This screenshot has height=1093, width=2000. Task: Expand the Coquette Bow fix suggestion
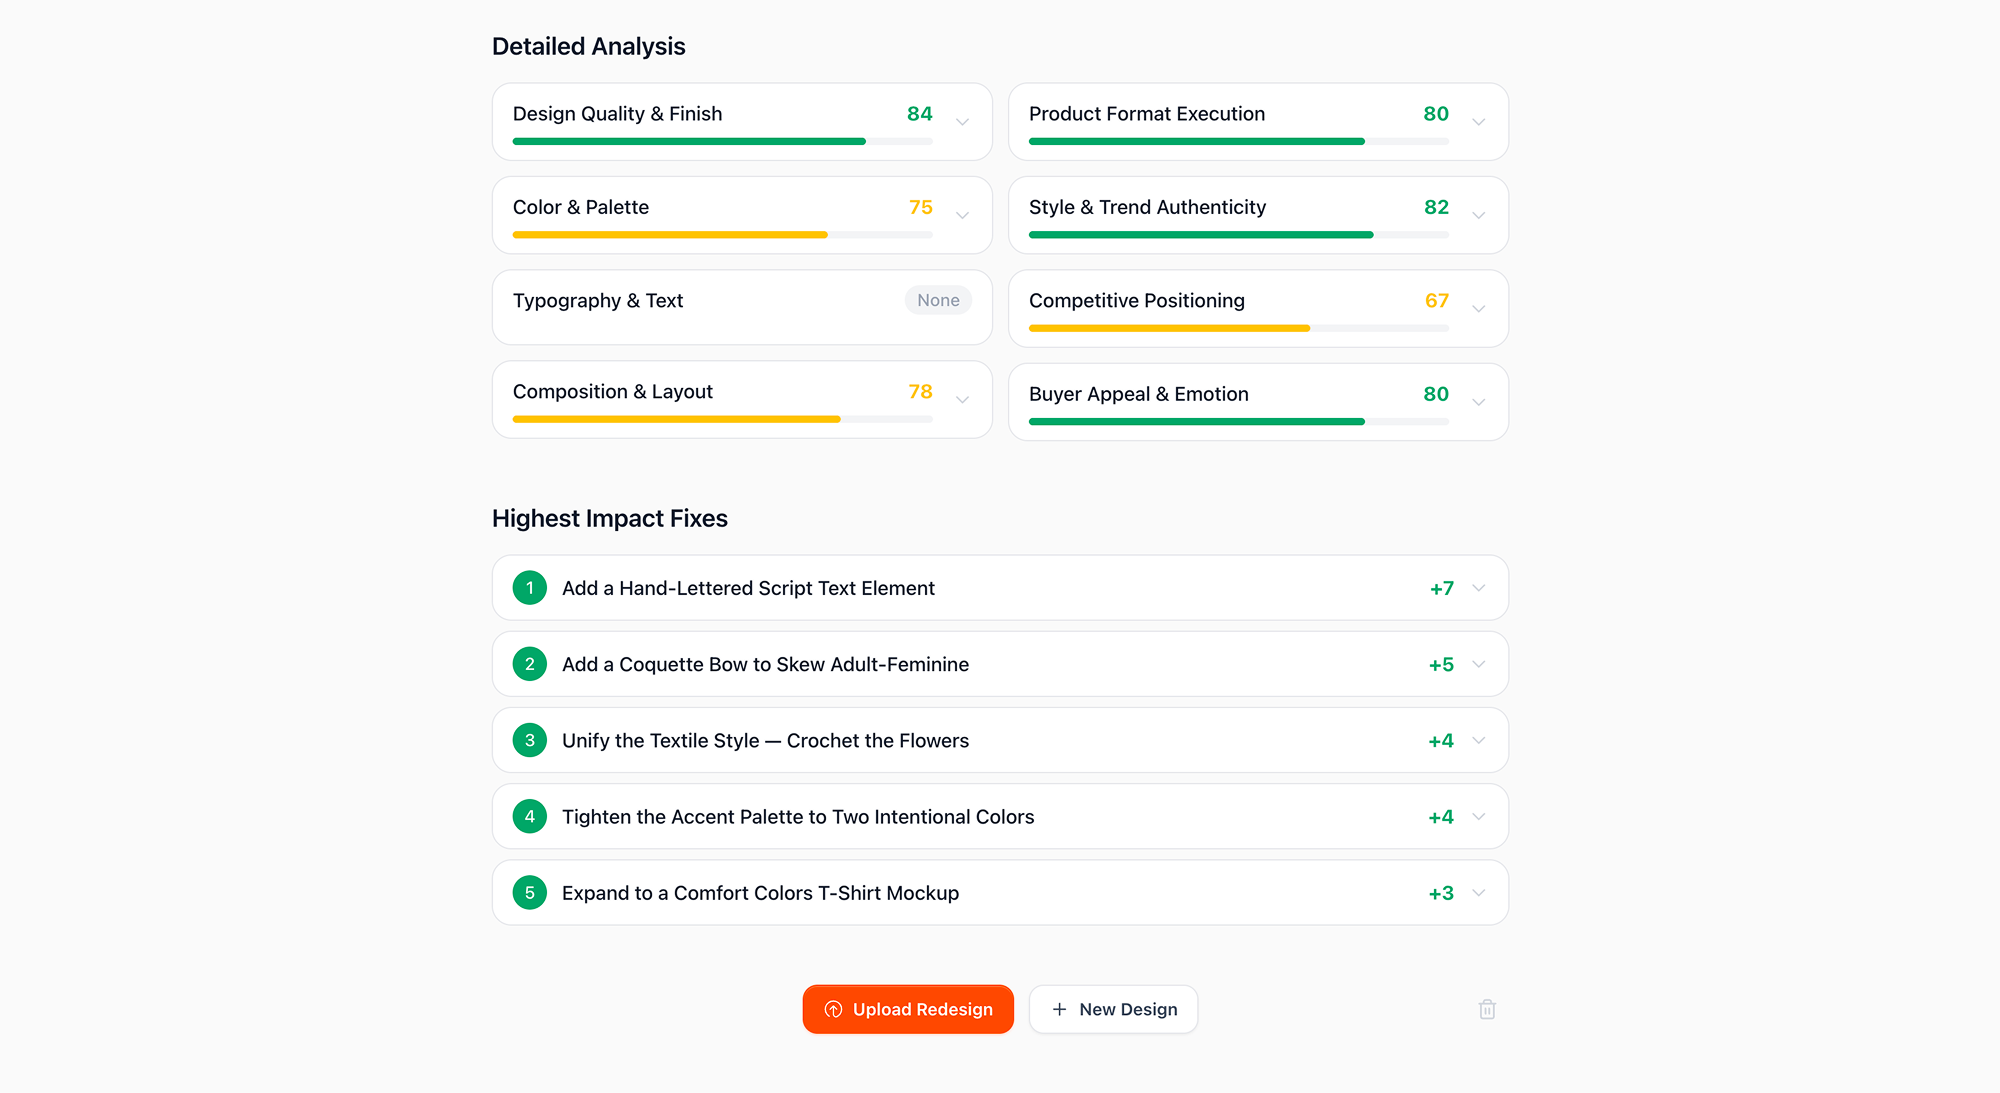(x=1479, y=663)
